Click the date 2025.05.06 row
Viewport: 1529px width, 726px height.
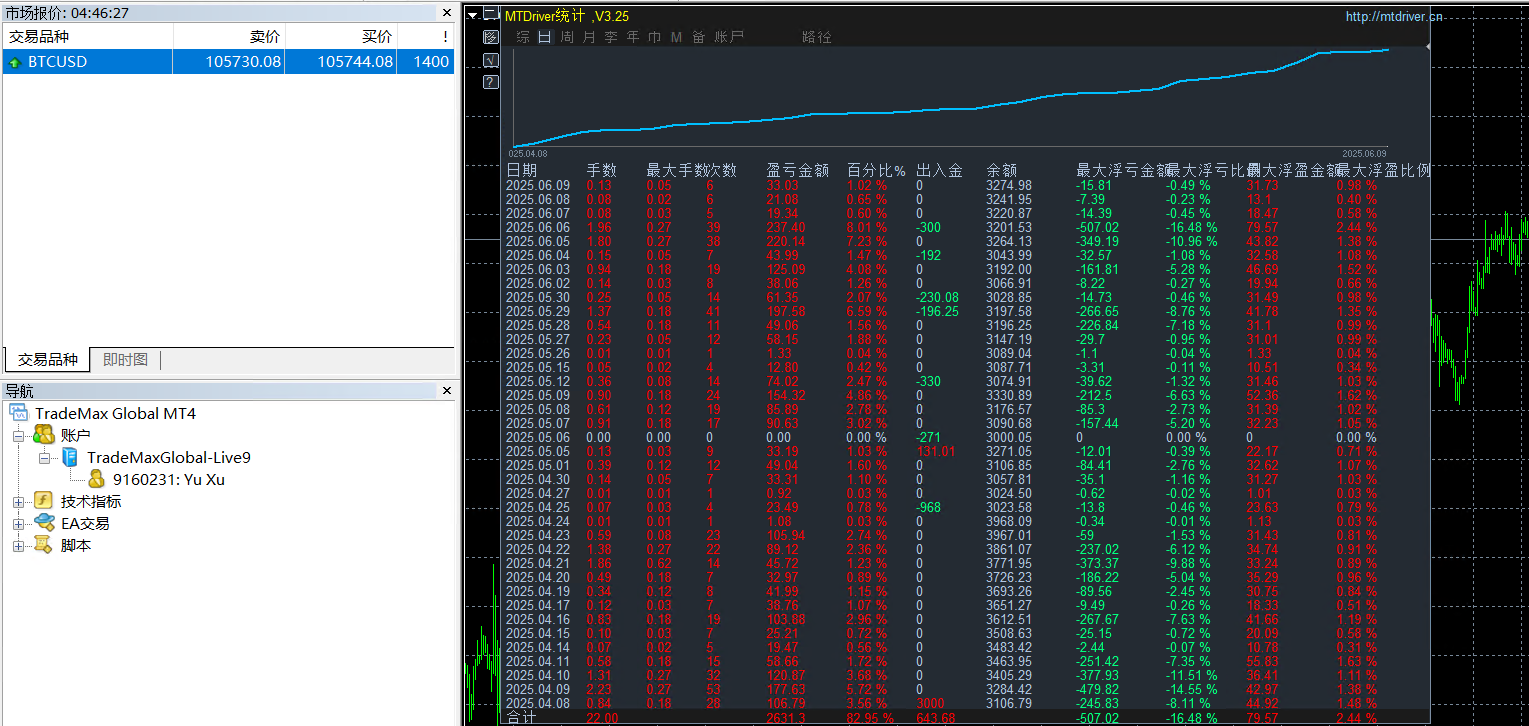point(538,437)
